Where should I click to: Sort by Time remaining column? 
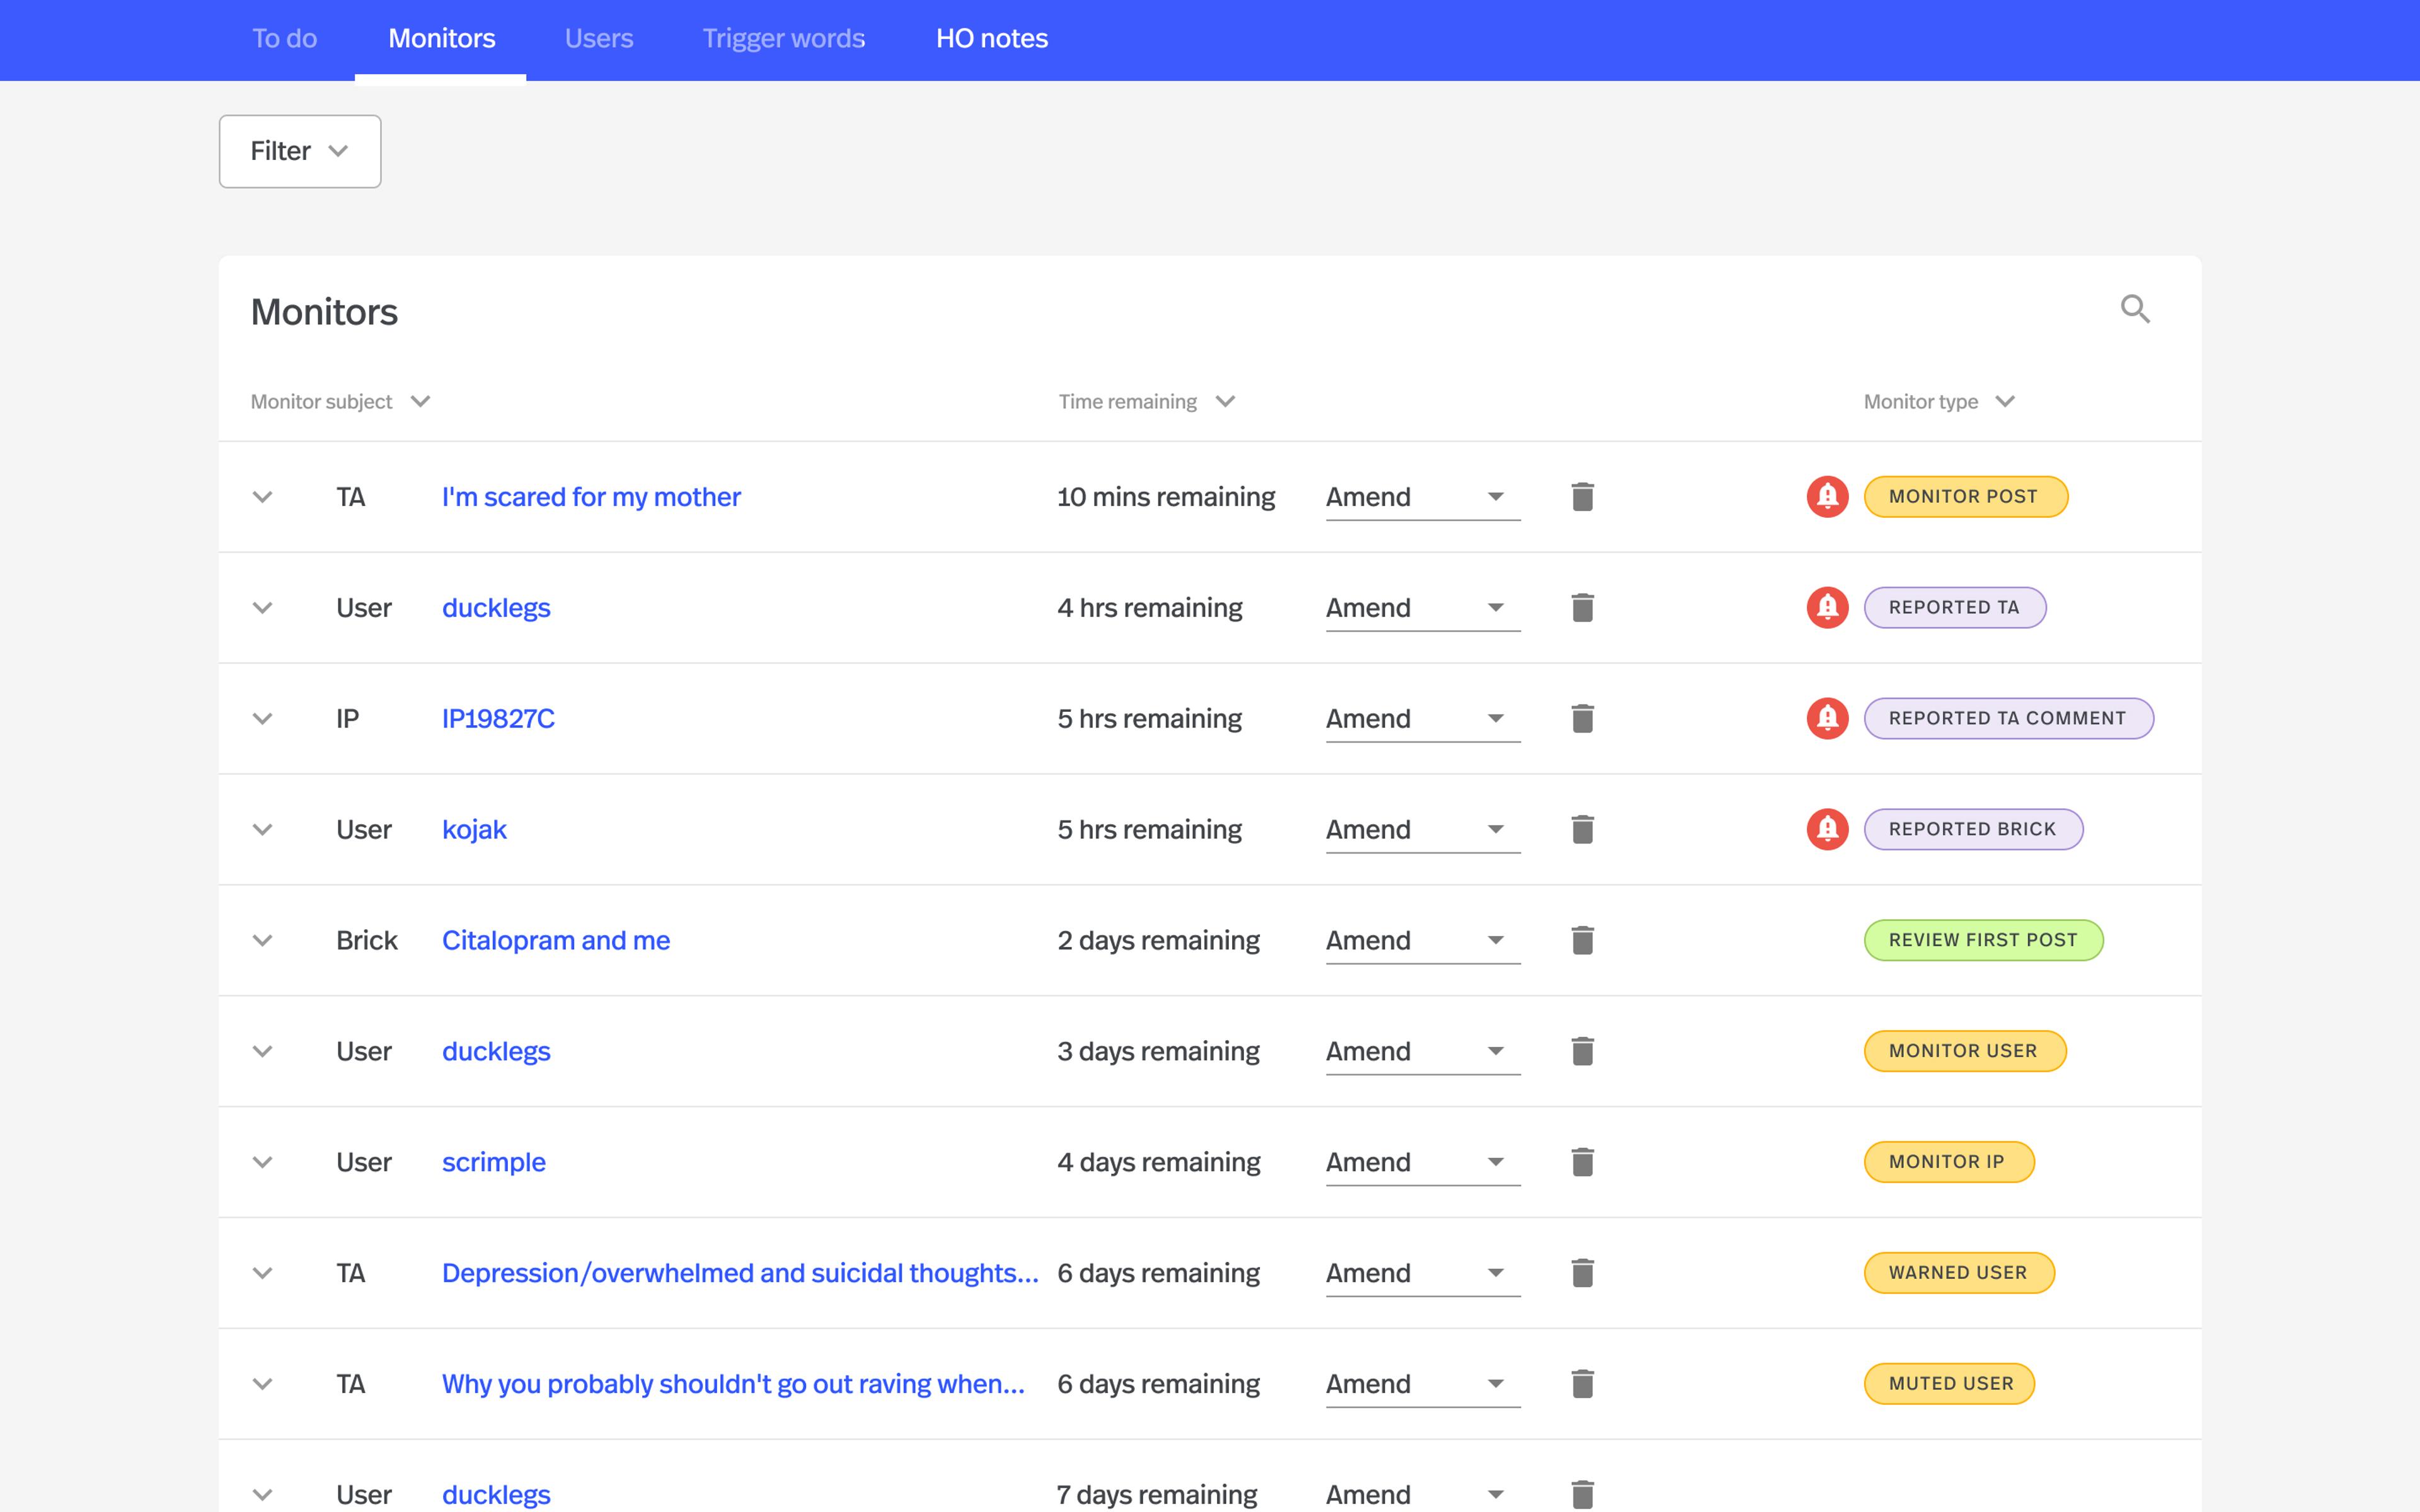pos(1146,402)
